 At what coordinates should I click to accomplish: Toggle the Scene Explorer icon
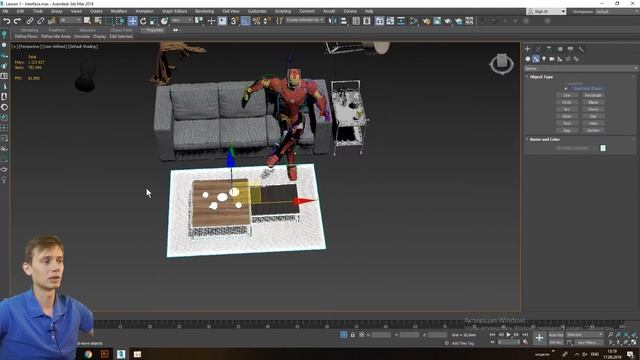pyautogui.click(x=356, y=20)
